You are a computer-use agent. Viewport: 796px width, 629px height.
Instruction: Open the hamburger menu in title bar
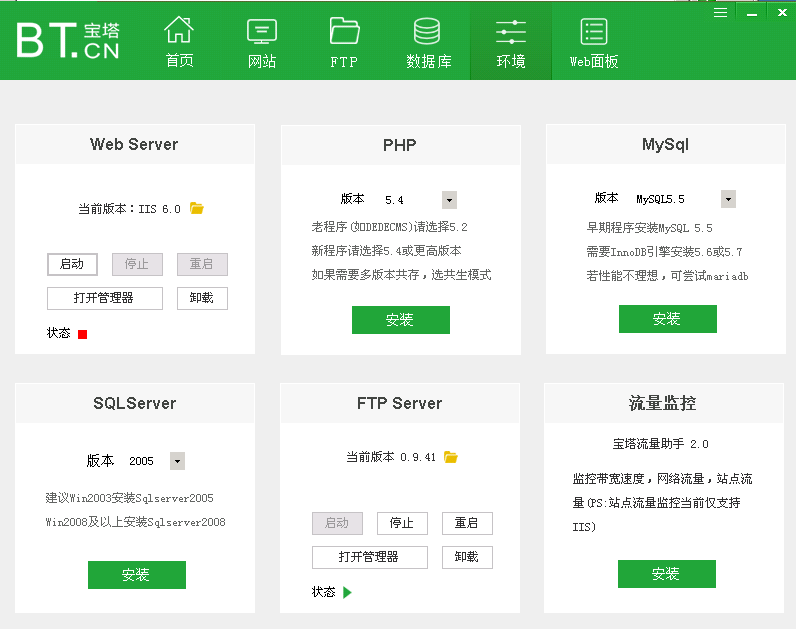click(x=720, y=13)
